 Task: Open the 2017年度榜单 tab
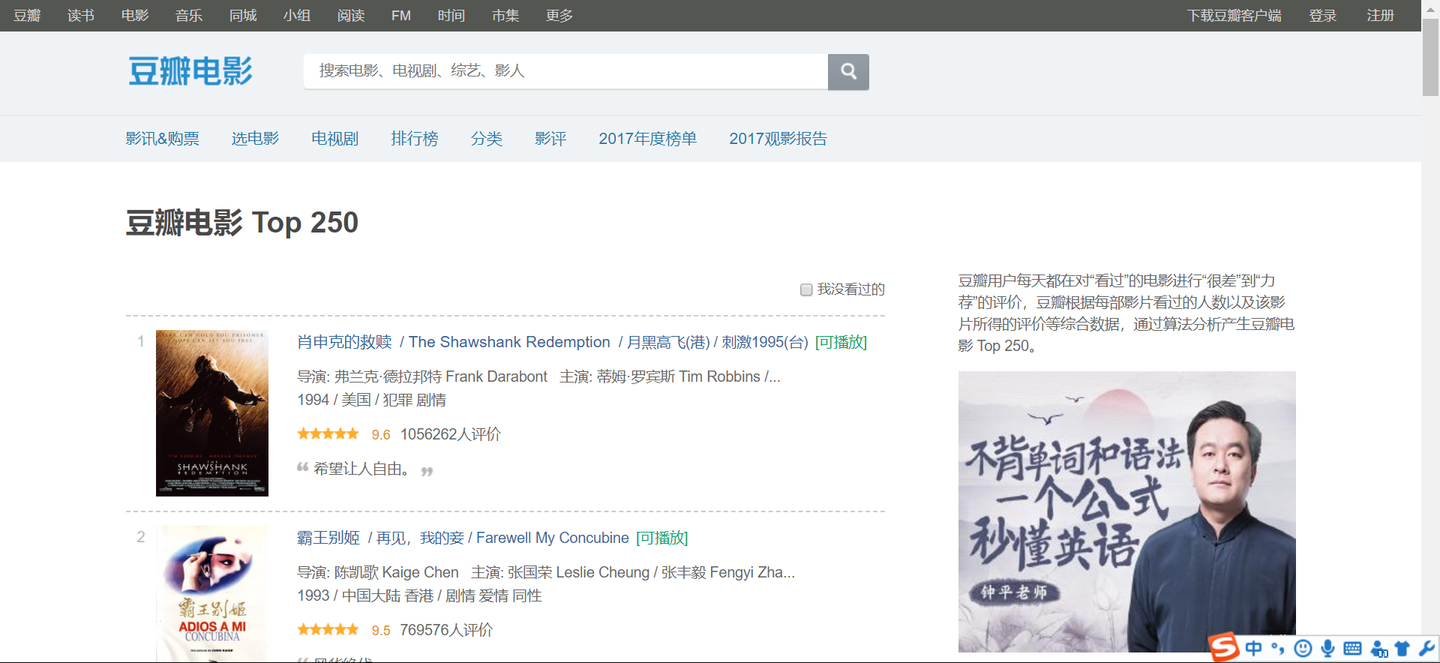[648, 139]
